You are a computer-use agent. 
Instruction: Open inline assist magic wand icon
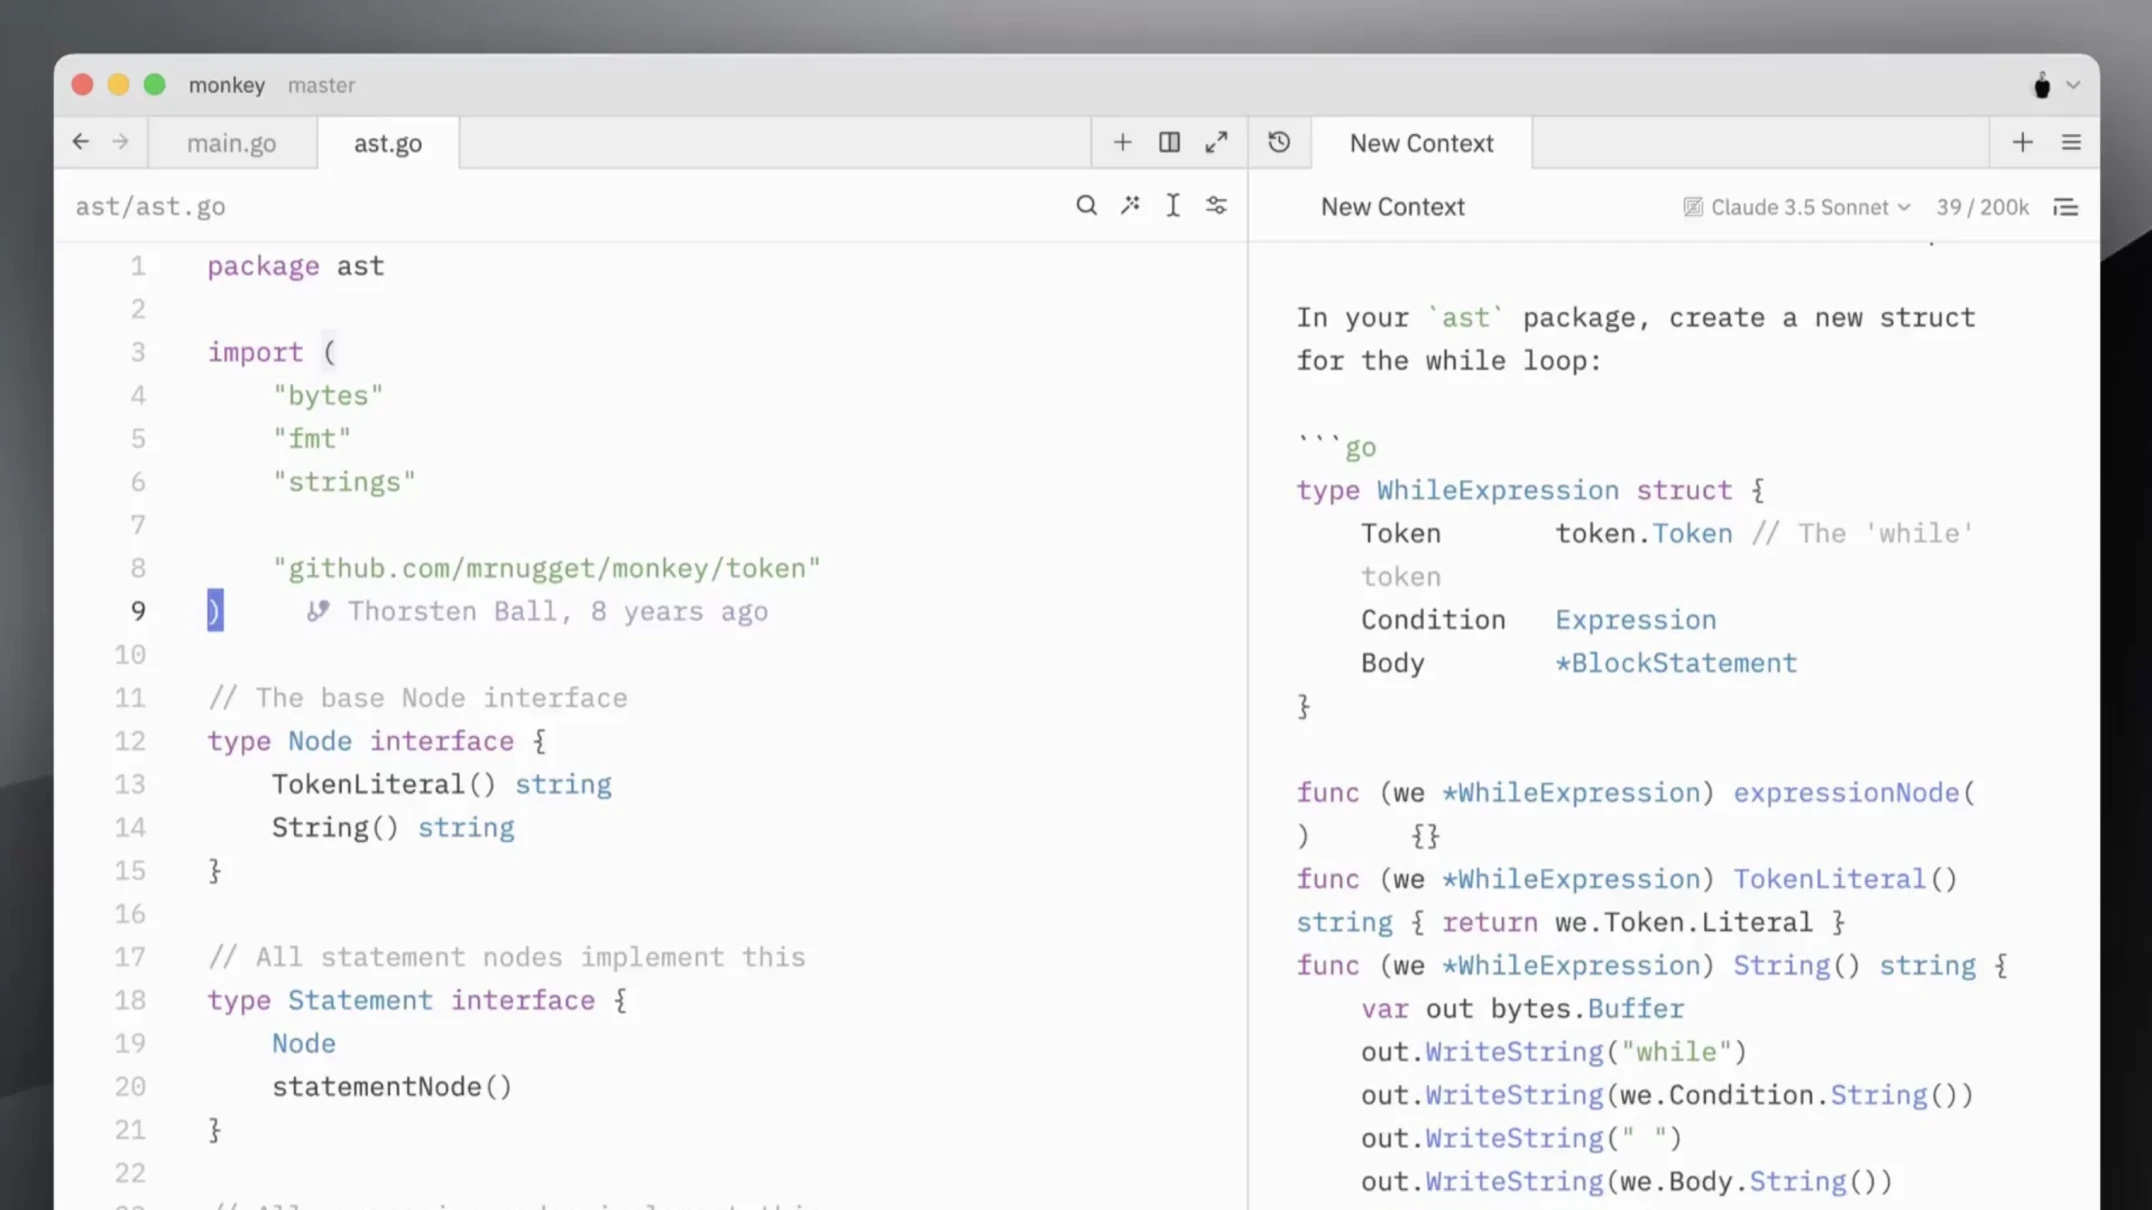click(x=1130, y=206)
